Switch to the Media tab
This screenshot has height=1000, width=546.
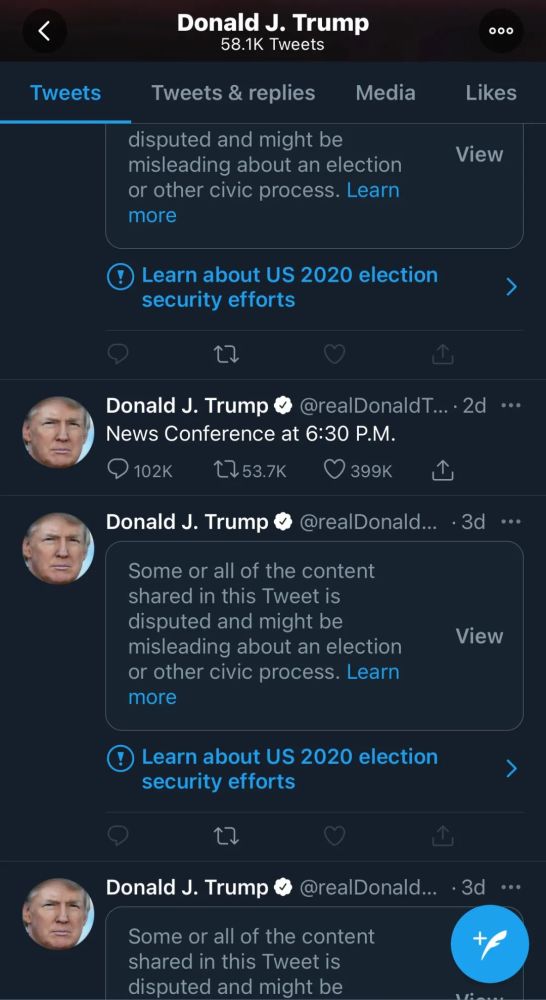pyautogui.click(x=385, y=93)
